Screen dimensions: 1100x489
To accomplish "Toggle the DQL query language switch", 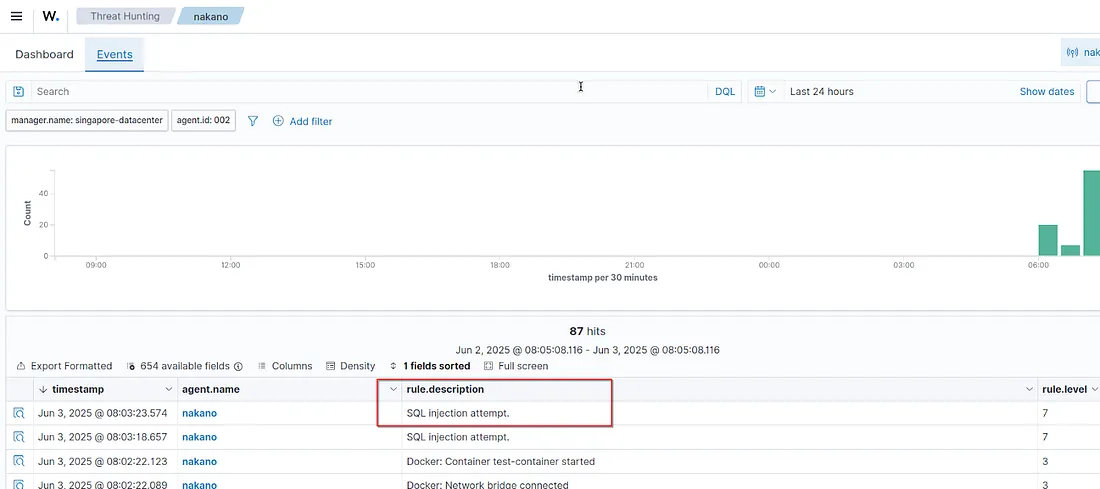I will click(724, 91).
